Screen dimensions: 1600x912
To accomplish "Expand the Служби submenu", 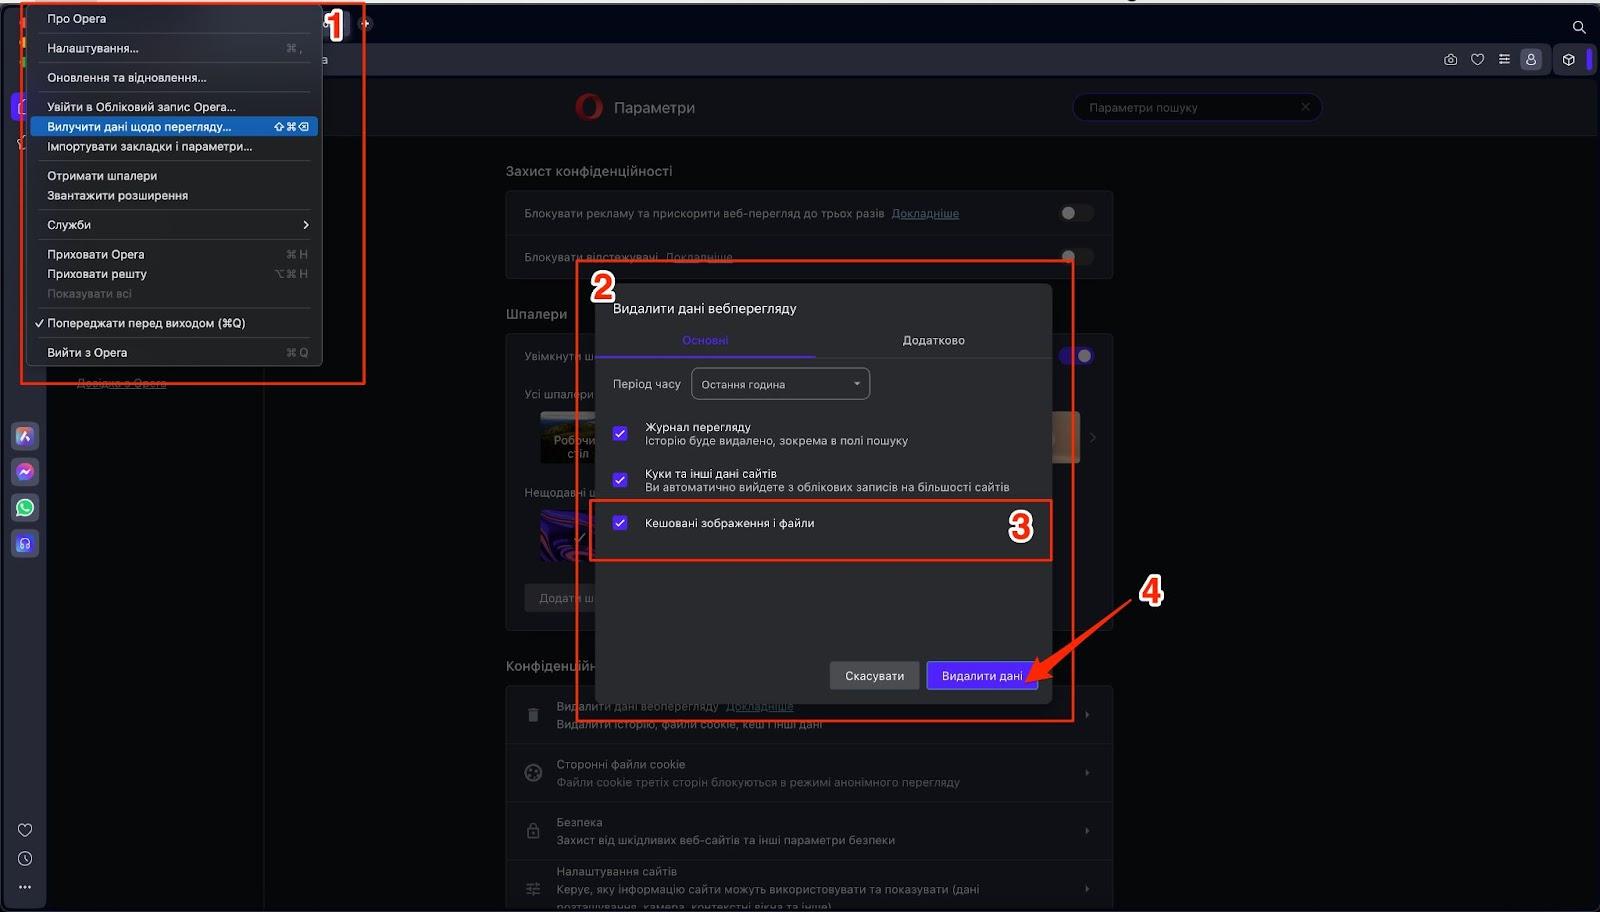I will [172, 225].
